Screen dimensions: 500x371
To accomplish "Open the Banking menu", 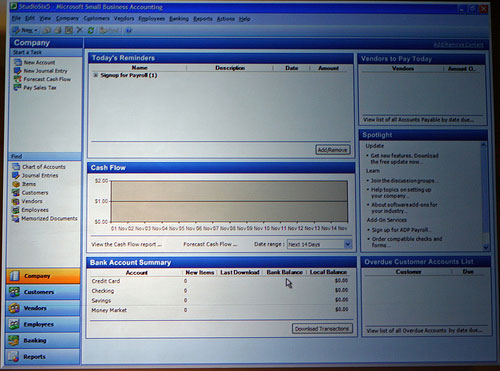I will point(179,19).
